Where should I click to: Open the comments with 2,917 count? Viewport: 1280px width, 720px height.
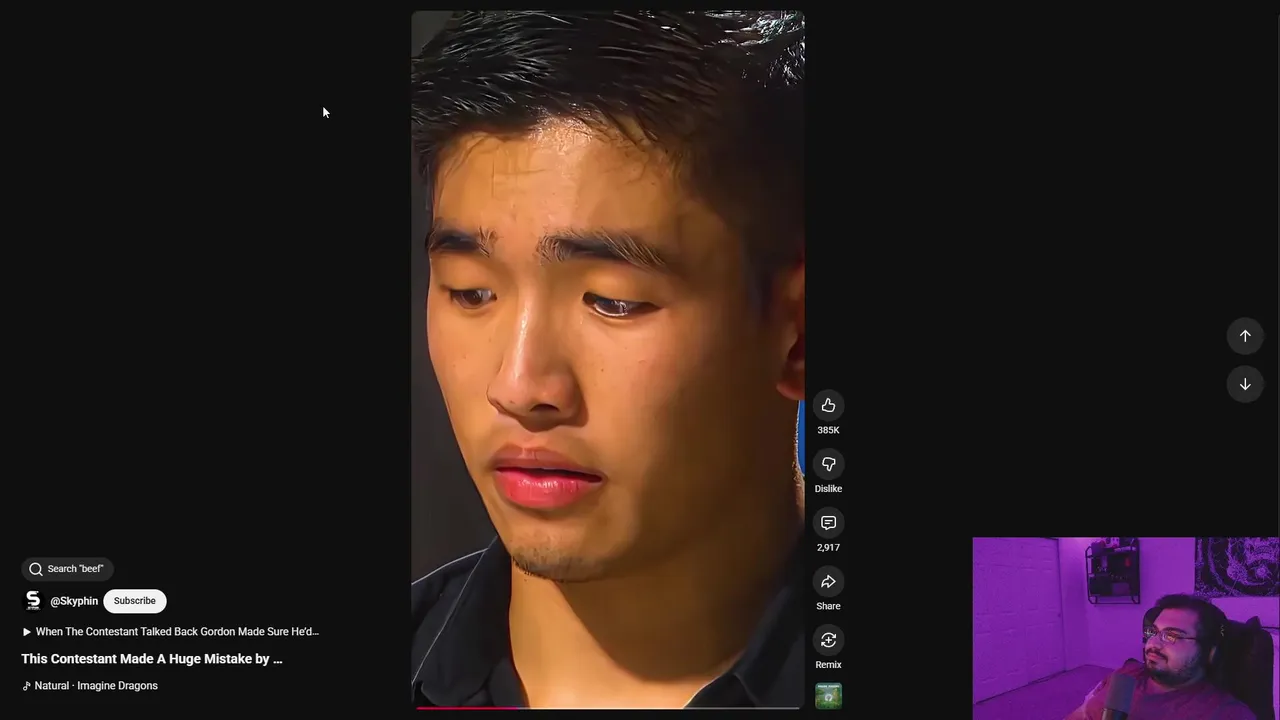[x=828, y=523]
